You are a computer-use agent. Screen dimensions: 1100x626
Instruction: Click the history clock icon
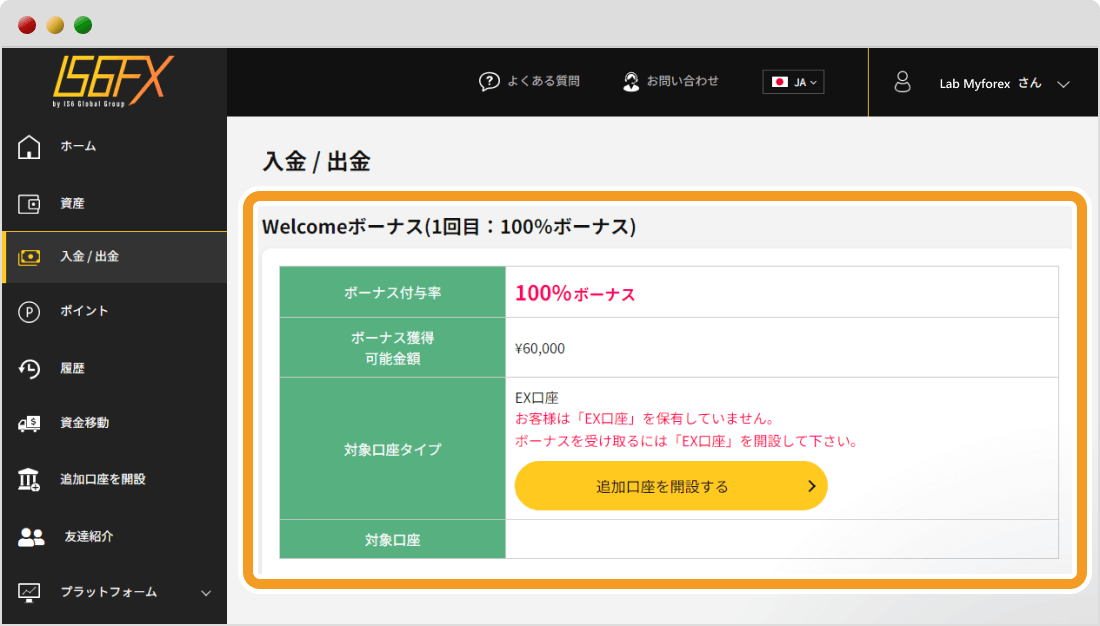(x=29, y=368)
